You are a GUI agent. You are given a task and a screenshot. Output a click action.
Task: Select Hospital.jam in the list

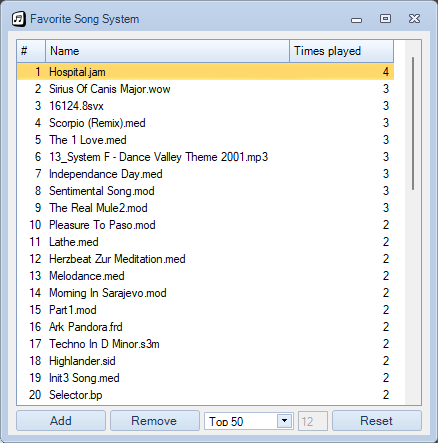[x=205, y=72]
